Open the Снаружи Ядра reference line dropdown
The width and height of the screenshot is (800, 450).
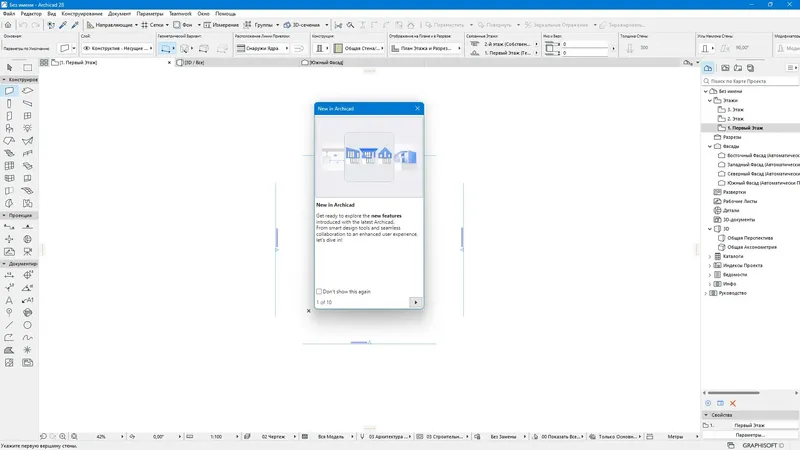point(263,48)
